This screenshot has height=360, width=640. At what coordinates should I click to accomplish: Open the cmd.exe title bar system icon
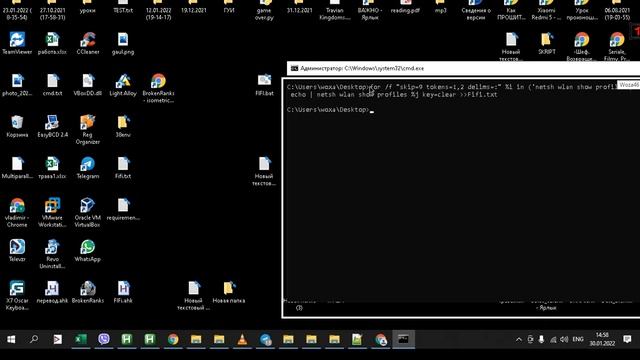[x=294, y=69]
